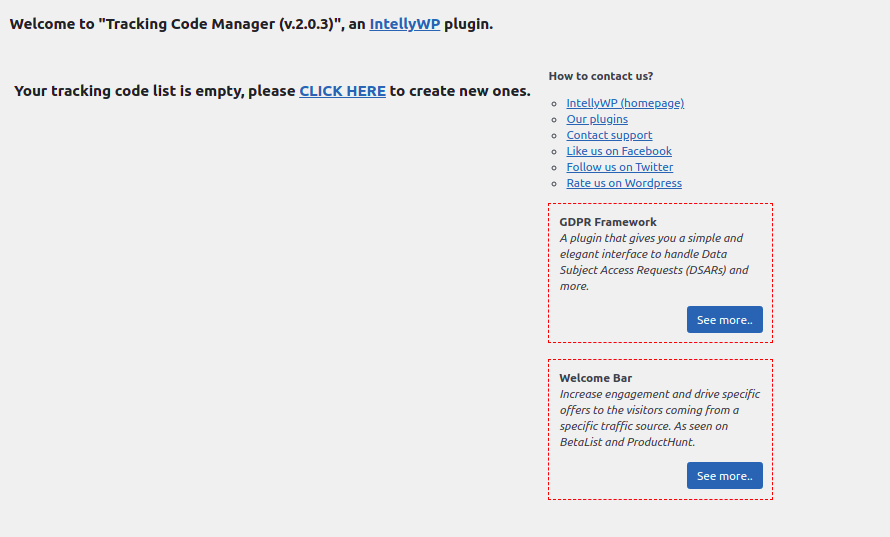Click the CLICK HERE link to create tracking codes

click(342, 91)
